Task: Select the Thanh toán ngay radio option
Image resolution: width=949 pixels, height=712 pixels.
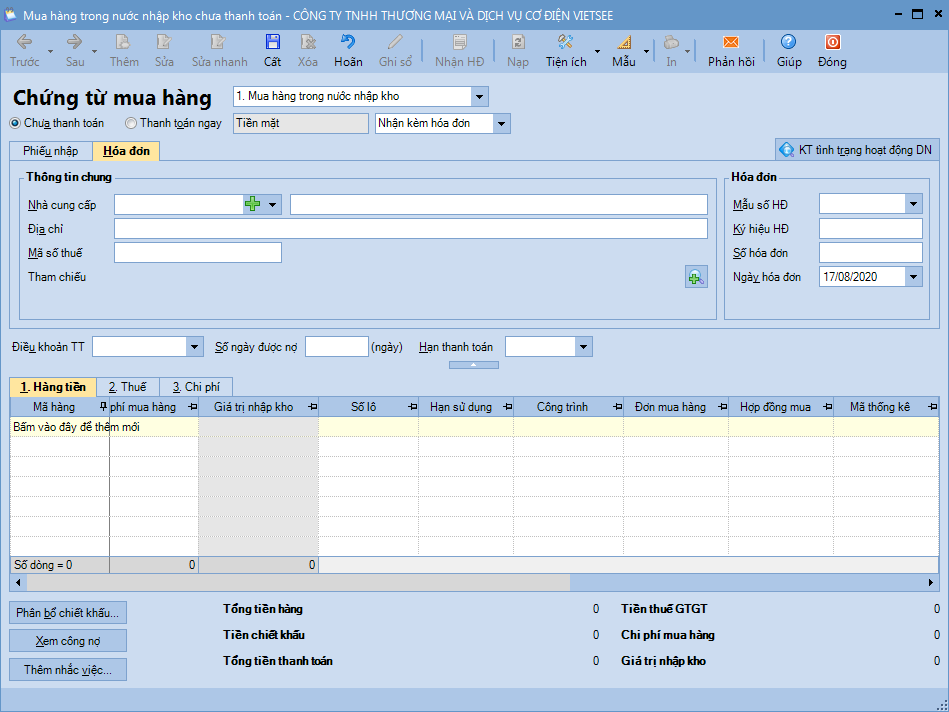Action: (x=131, y=124)
